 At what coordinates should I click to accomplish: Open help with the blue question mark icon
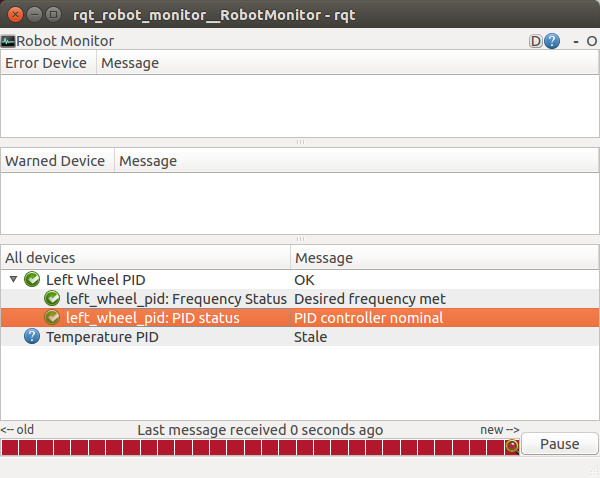tap(551, 41)
